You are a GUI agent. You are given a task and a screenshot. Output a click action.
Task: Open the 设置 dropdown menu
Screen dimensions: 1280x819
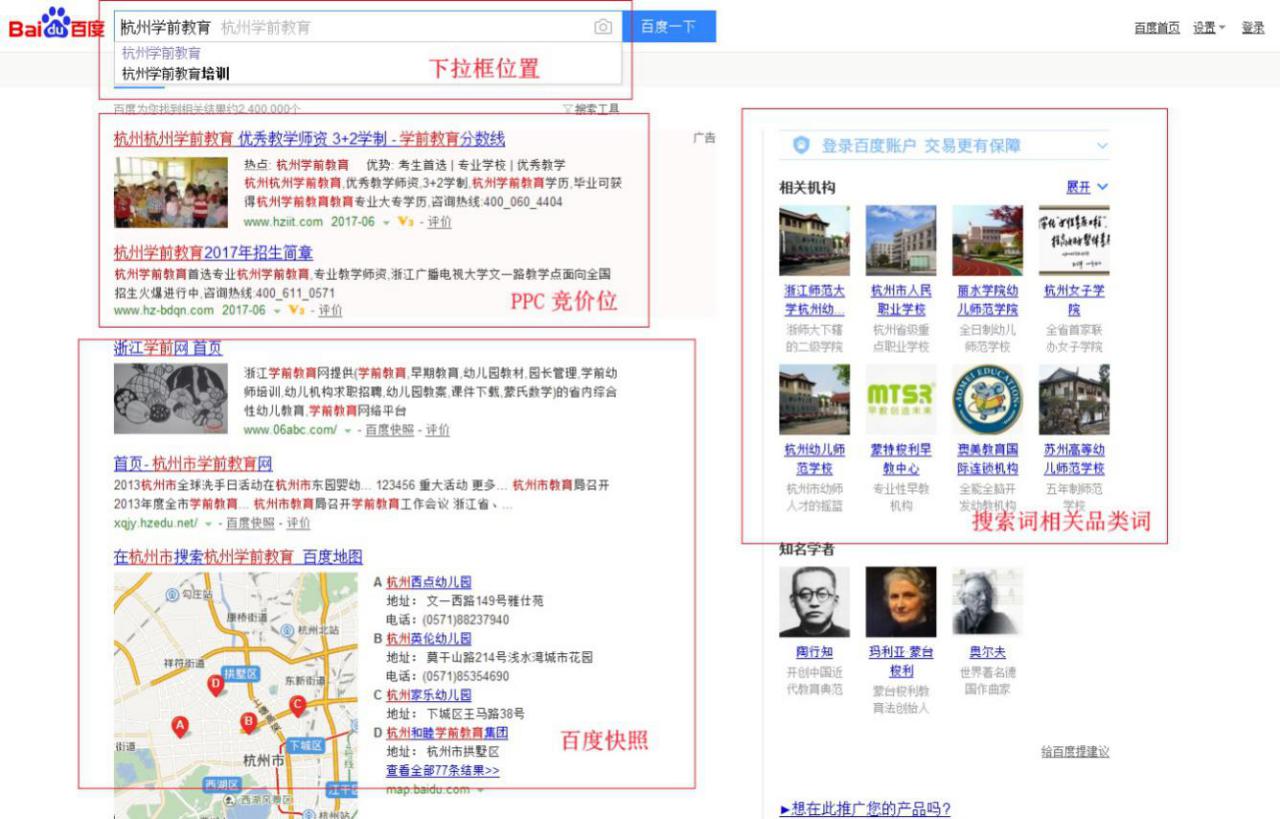pyautogui.click(x=1208, y=28)
